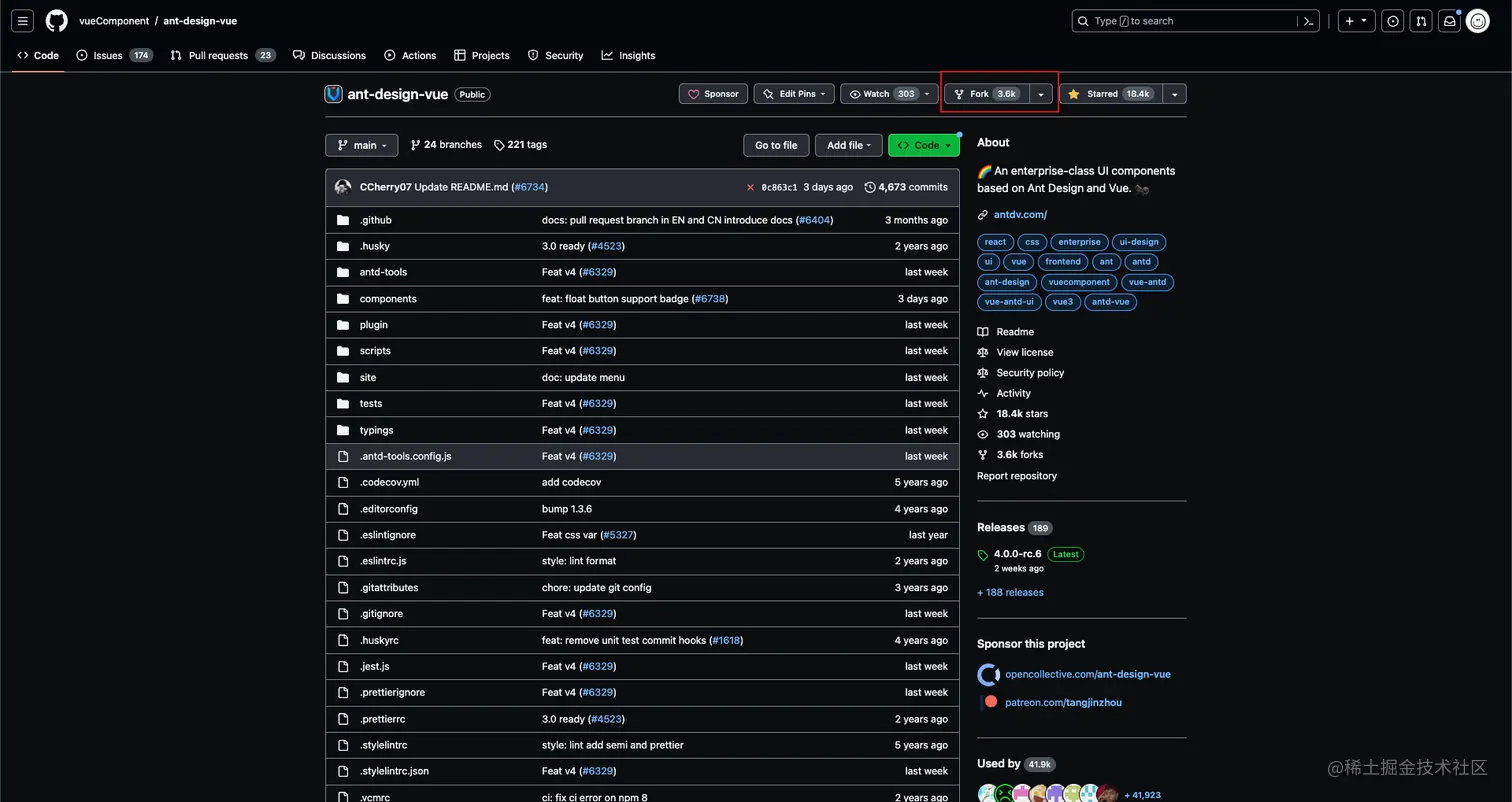Open the Pull requests tab
Image resolution: width=1512 pixels, height=802 pixels.
click(x=223, y=56)
